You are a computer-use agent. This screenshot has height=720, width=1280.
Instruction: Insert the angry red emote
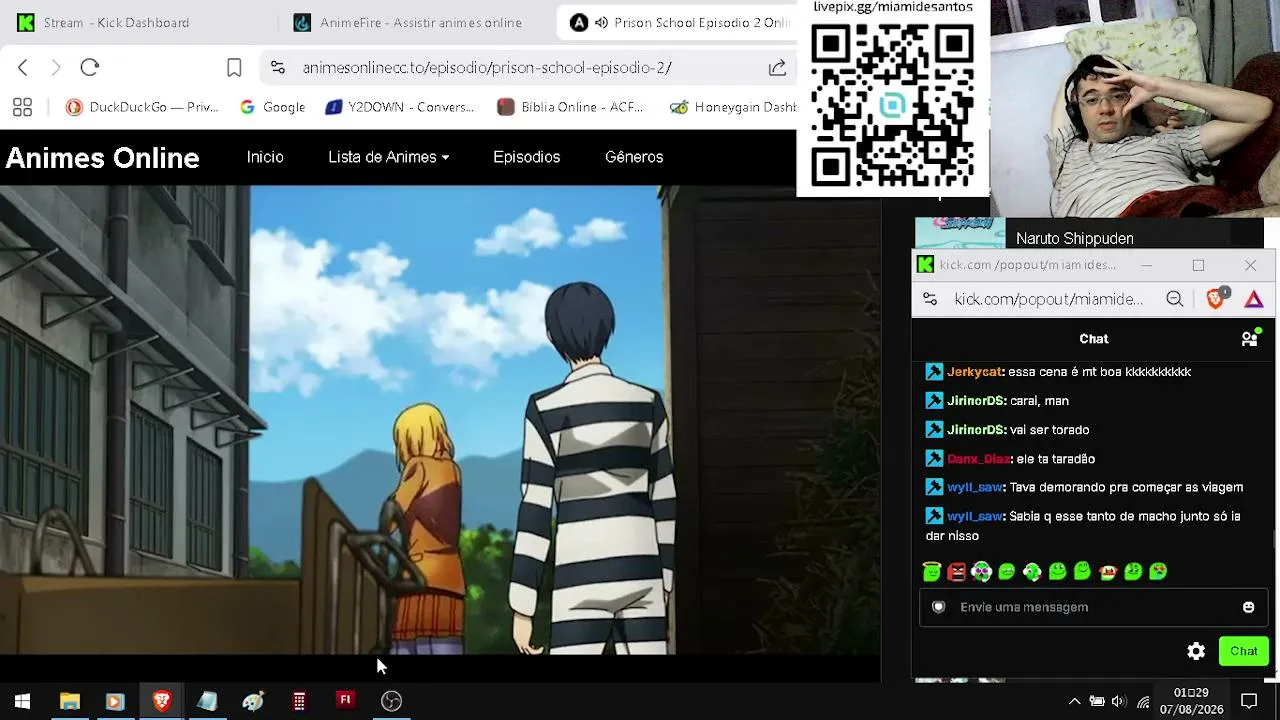(x=957, y=572)
